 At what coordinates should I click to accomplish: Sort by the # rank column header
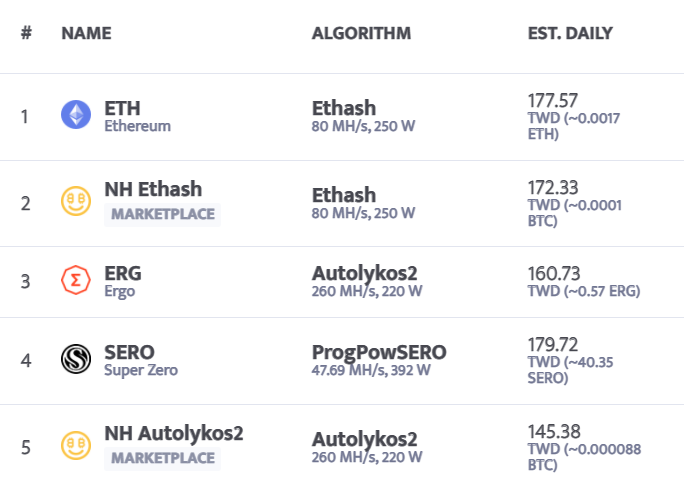tap(26, 33)
